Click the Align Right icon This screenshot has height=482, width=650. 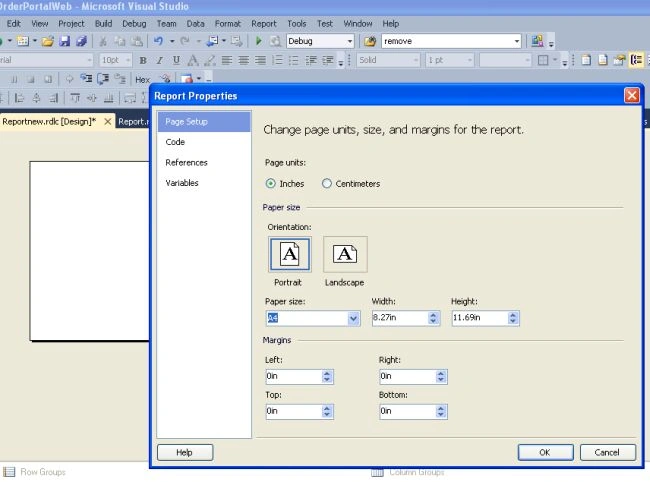pyautogui.click(x=260, y=61)
